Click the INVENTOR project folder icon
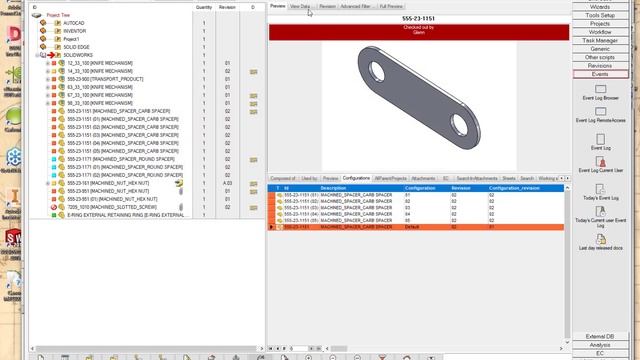 pos(58,31)
